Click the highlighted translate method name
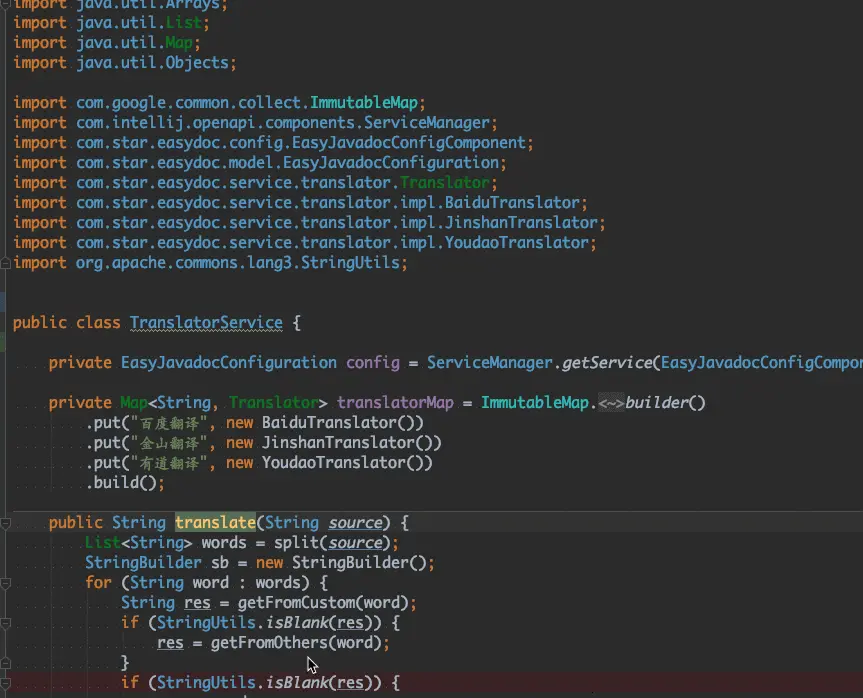 coord(215,522)
